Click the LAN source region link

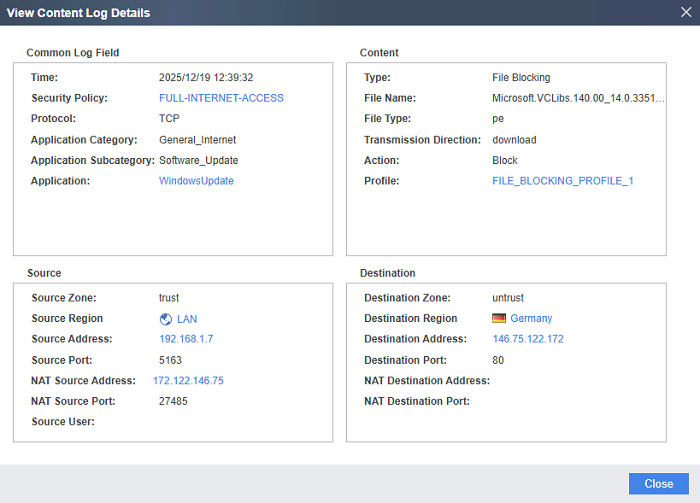click(187, 319)
